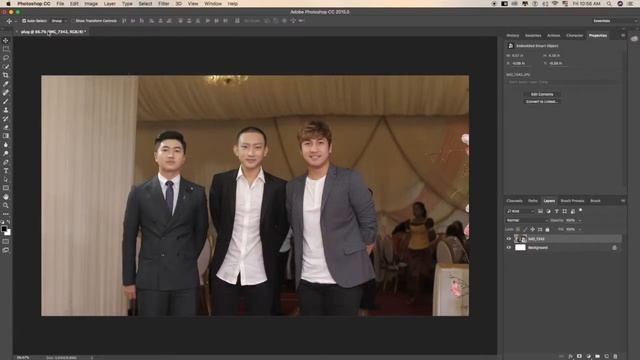Screen dimensions: 640x360
Task: Click the background color swatch
Action: tap(8, 233)
